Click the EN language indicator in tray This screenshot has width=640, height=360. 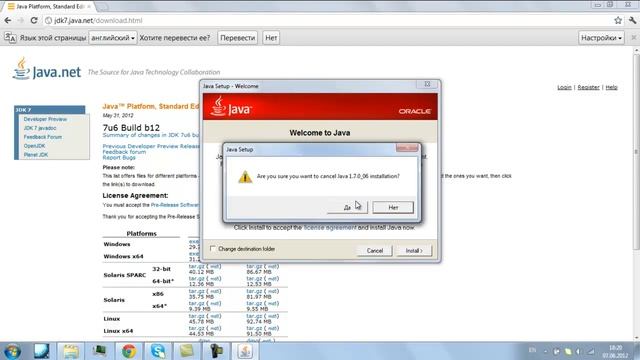click(x=532, y=351)
